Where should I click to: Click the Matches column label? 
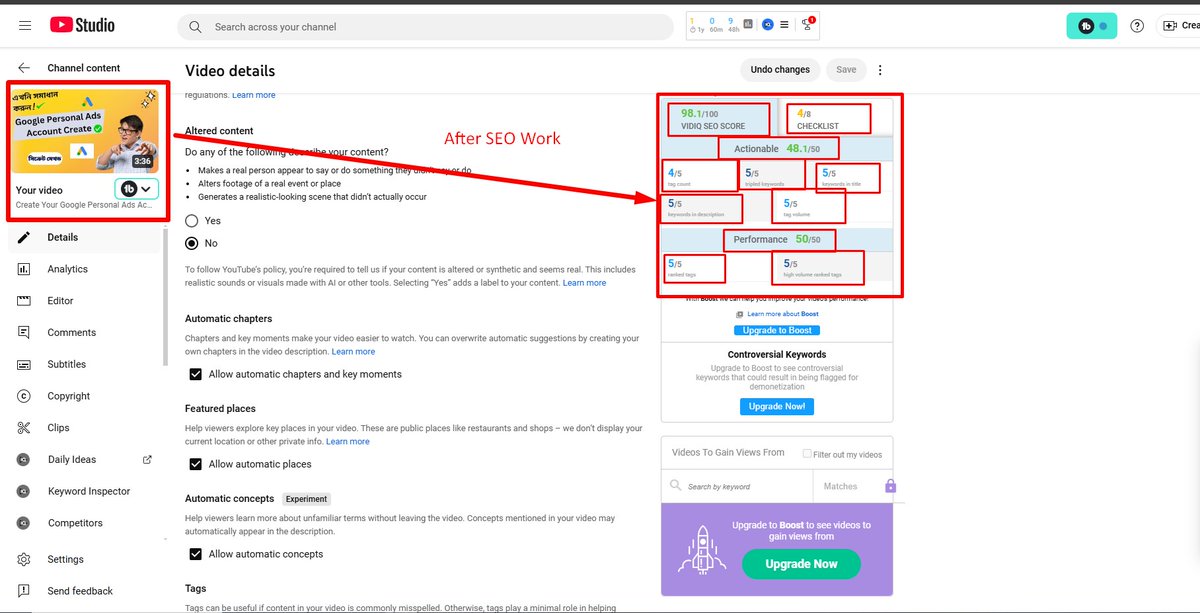[x=840, y=487]
